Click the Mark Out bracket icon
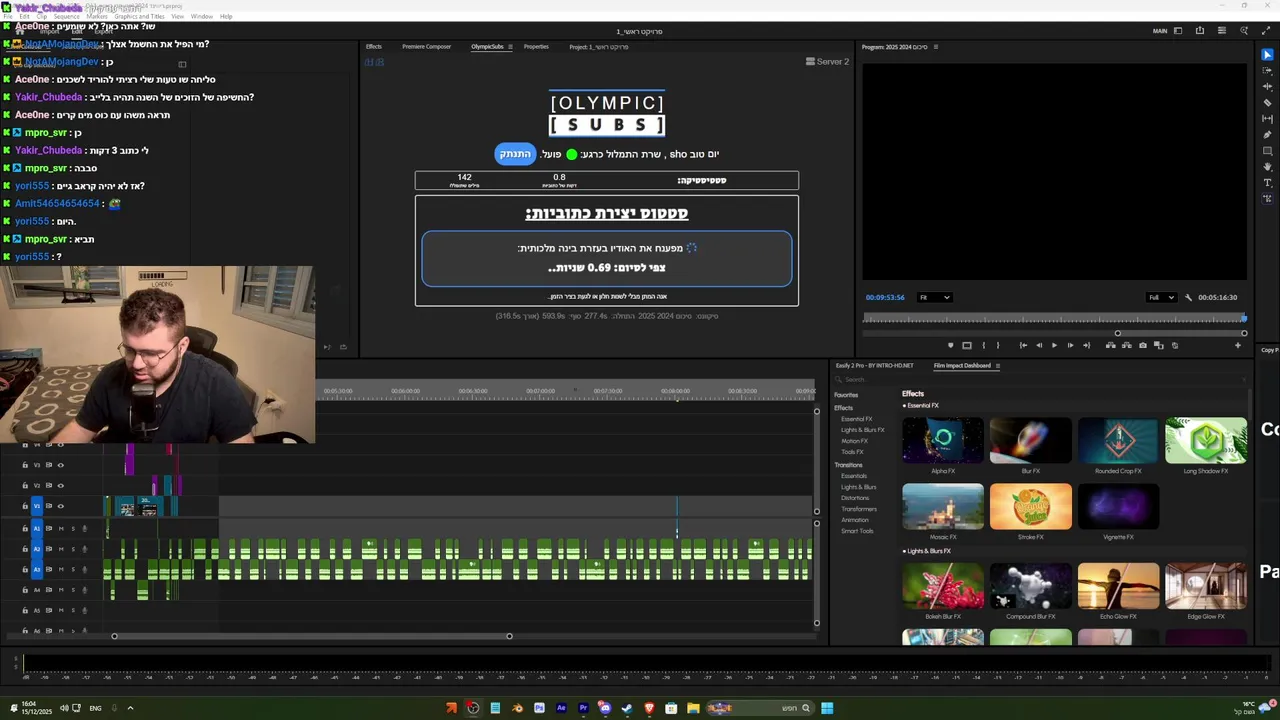The width and height of the screenshot is (1280, 720). (998, 345)
